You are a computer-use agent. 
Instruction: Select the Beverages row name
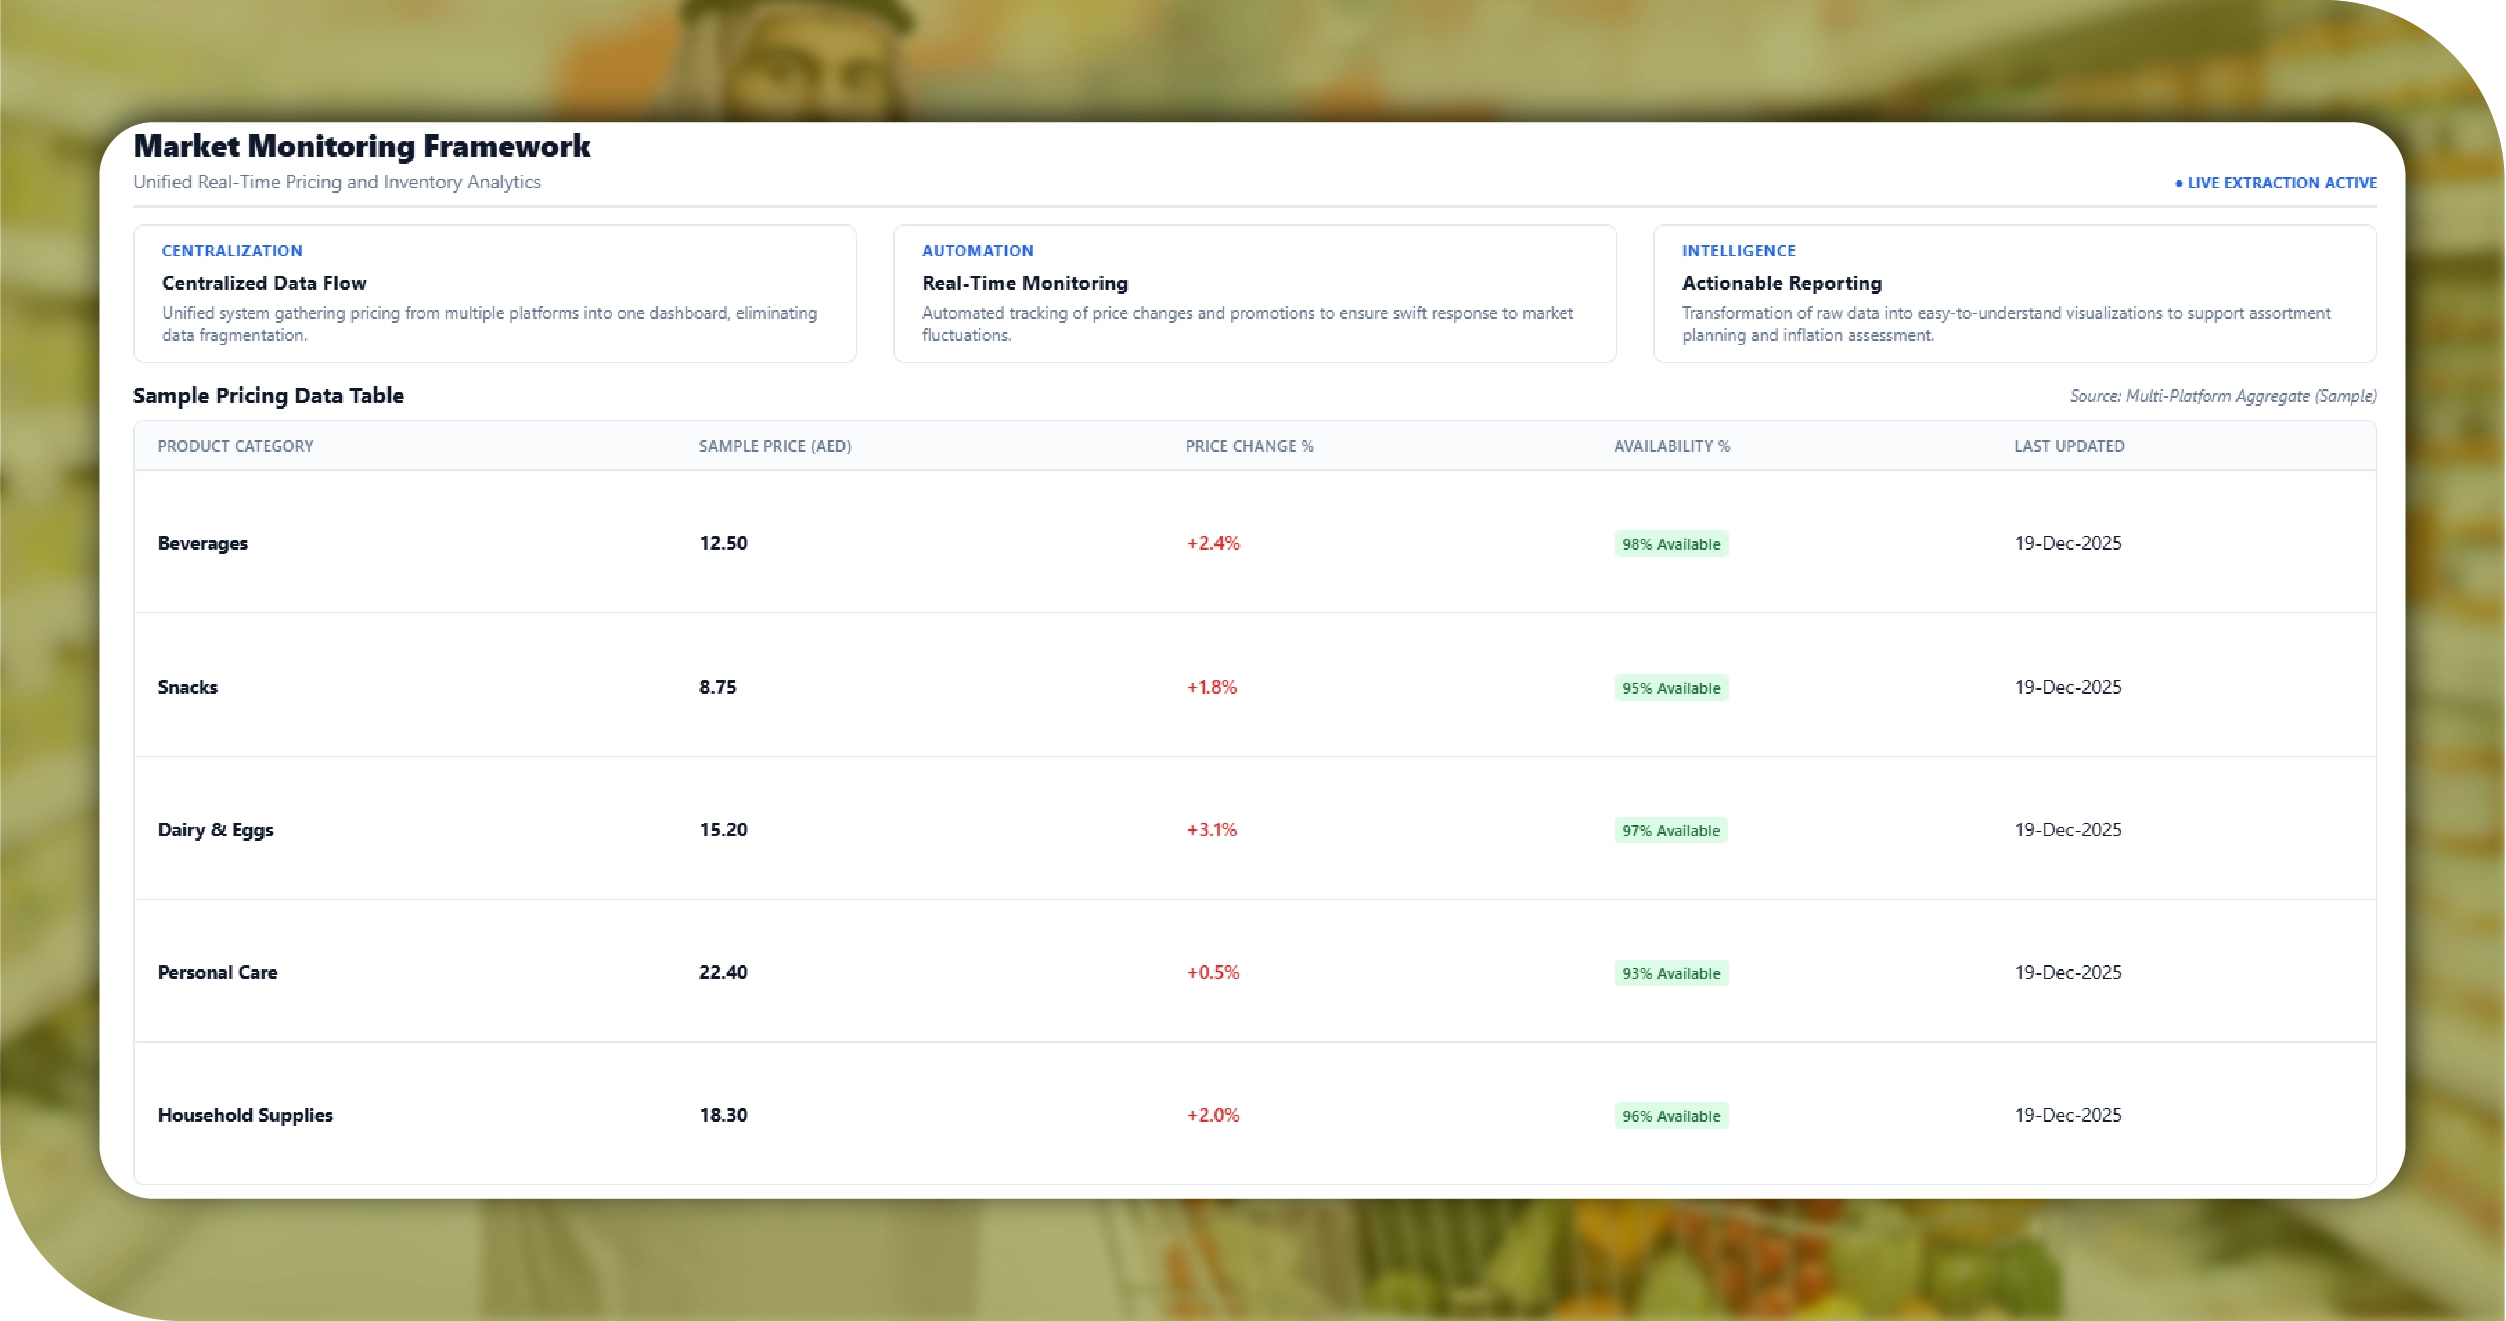click(203, 544)
